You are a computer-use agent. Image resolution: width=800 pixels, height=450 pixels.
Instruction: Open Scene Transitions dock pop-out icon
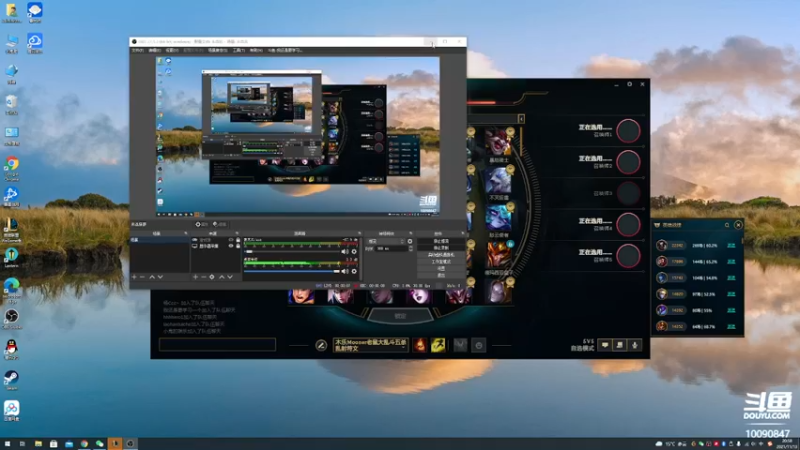tap(410, 233)
